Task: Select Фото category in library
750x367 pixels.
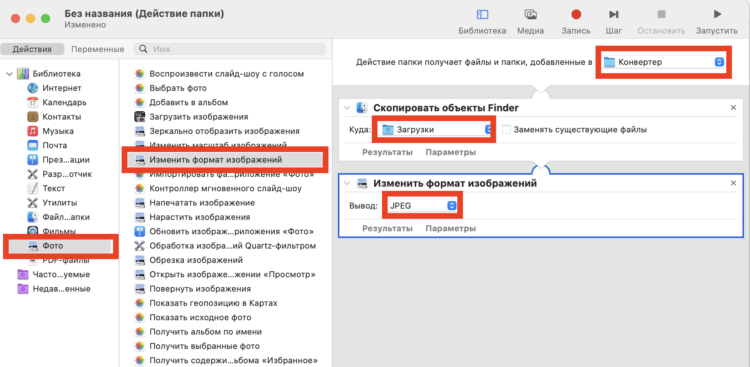Action: tap(60, 246)
